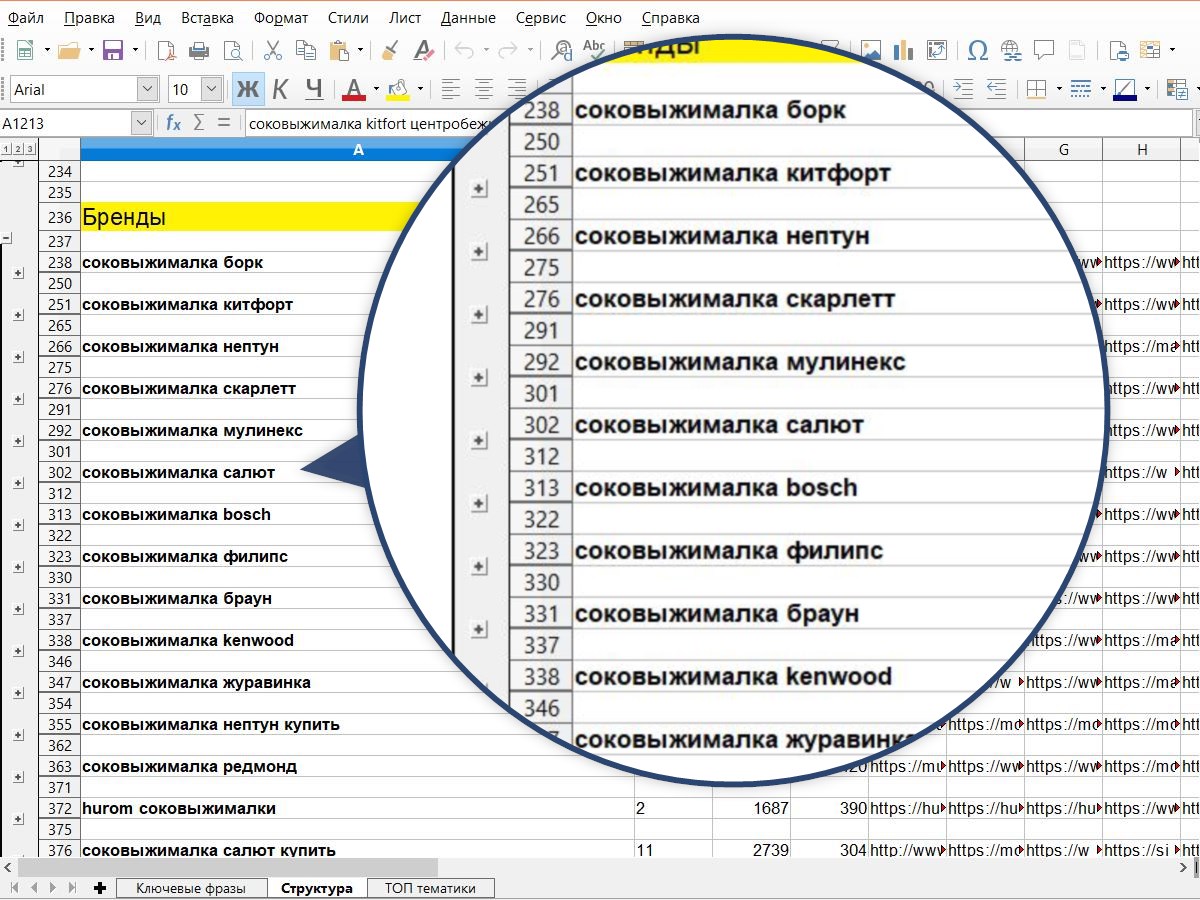This screenshot has width=1200, height=900.
Task: Open the Файл menu
Action: click(x=26, y=18)
